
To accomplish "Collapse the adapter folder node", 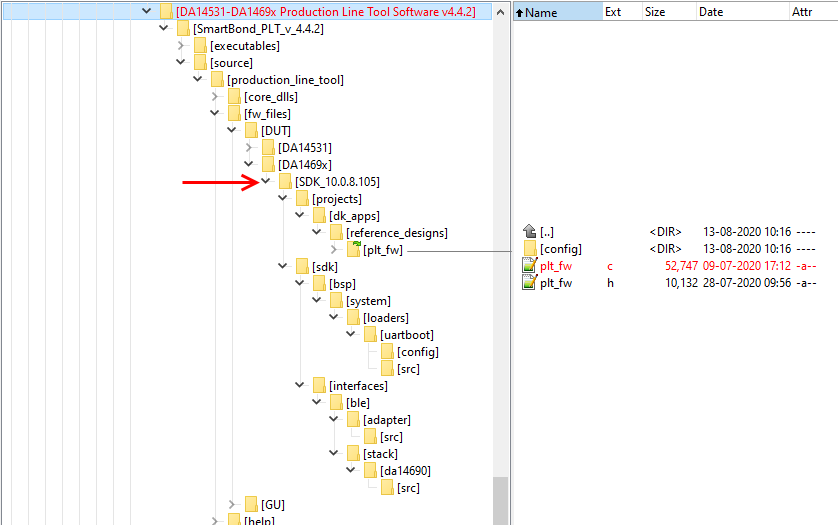I will 335,419.
